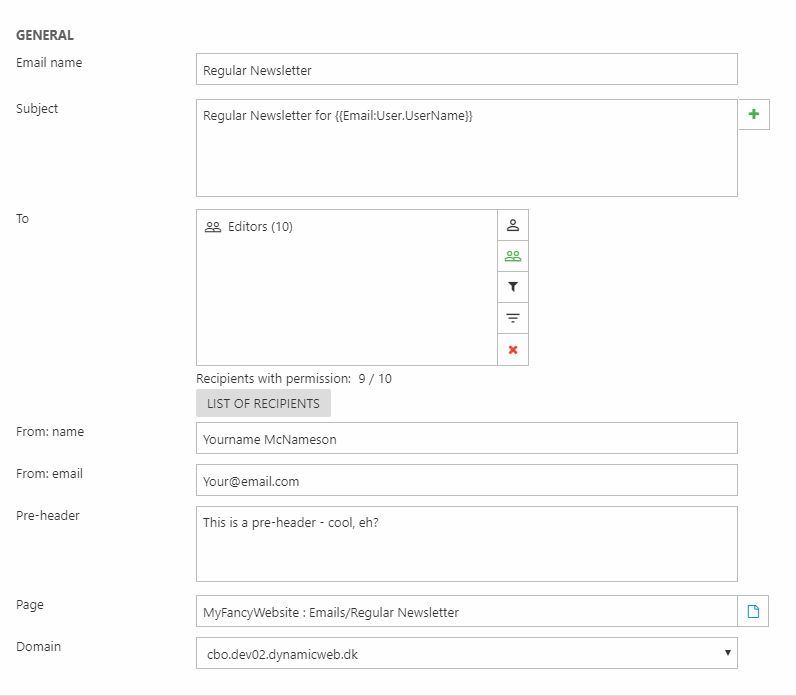Click the Page path field
This screenshot has width=796, height=696.
pyautogui.click(x=467, y=611)
